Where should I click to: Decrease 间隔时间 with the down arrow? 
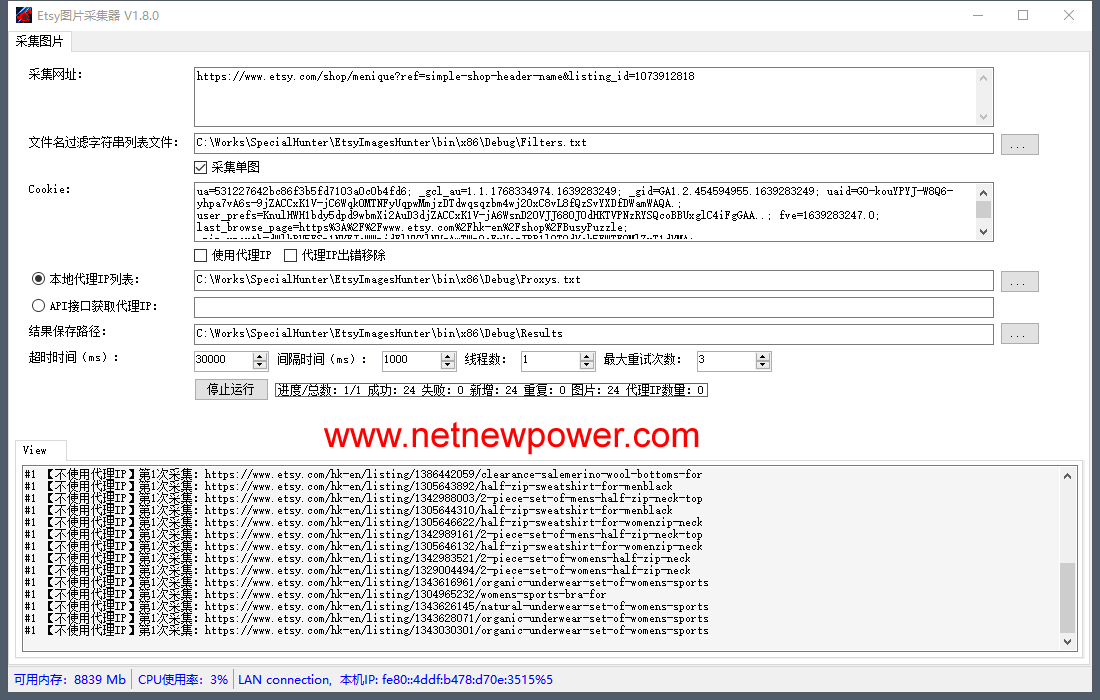[x=448, y=365]
